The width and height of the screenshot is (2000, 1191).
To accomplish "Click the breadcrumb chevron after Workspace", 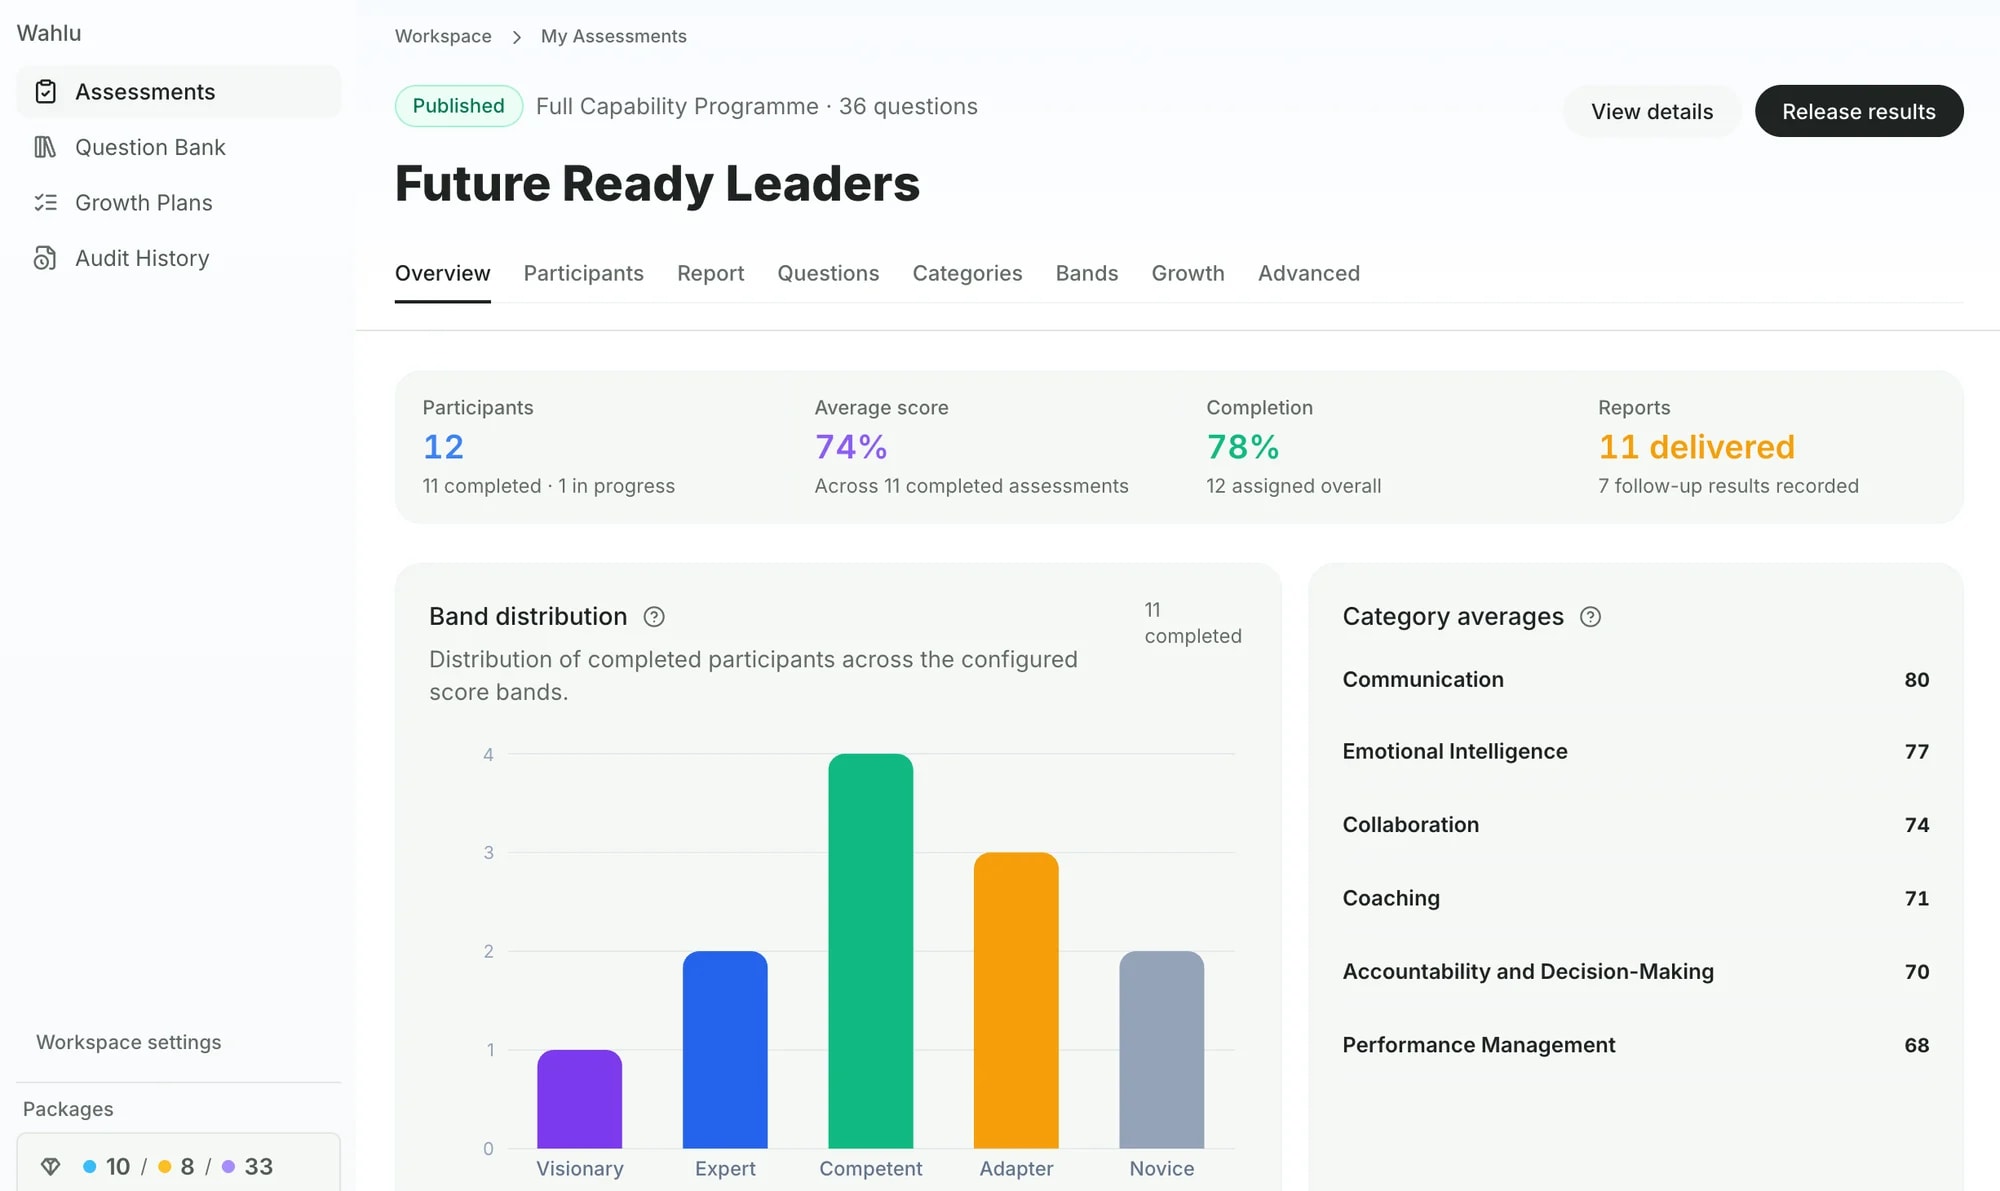I will click(517, 37).
